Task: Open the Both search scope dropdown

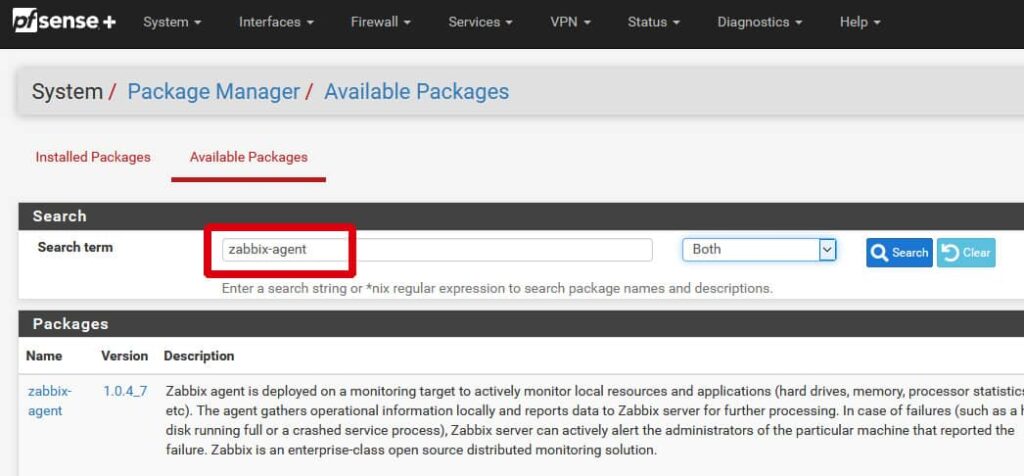Action: [x=759, y=250]
